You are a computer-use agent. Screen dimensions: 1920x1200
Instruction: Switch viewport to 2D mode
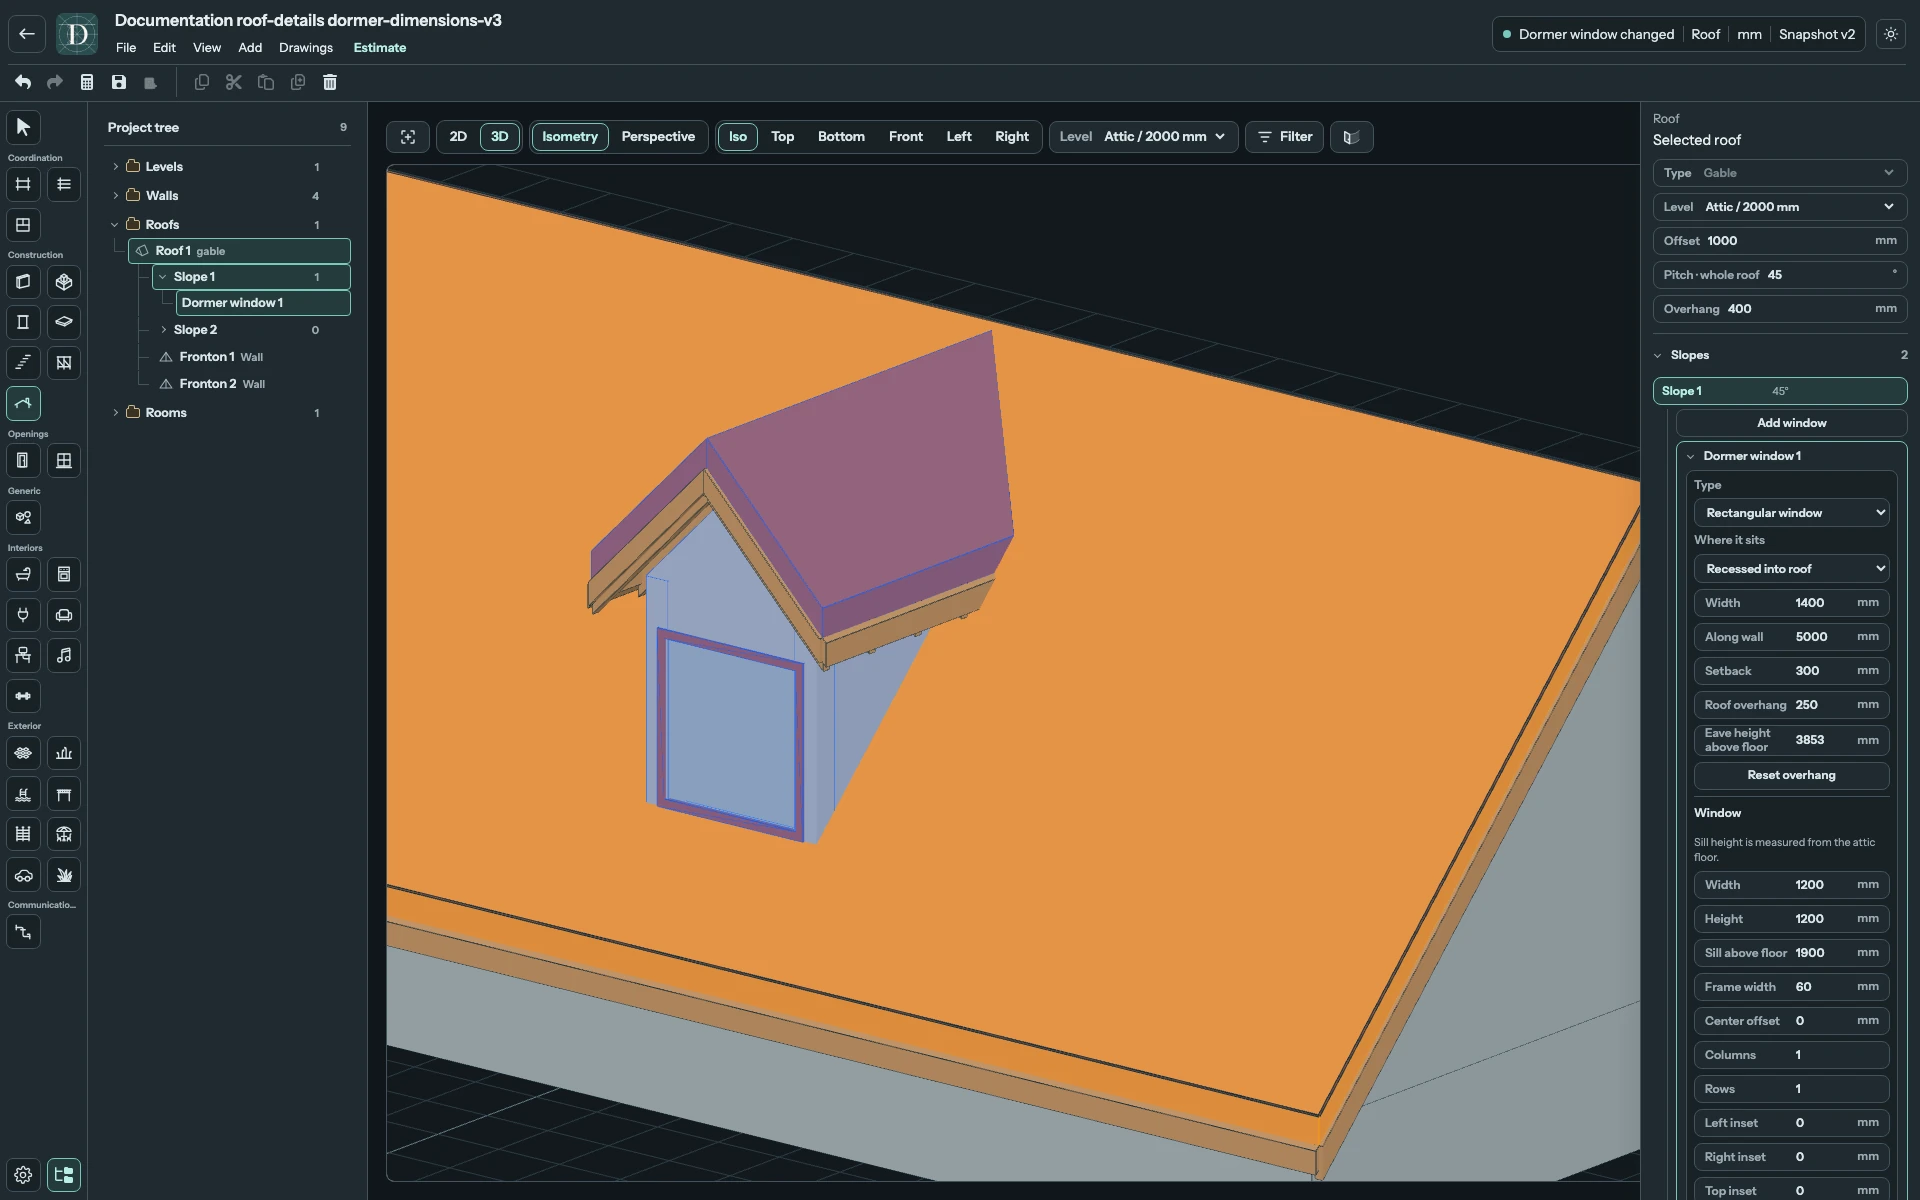[x=458, y=137]
